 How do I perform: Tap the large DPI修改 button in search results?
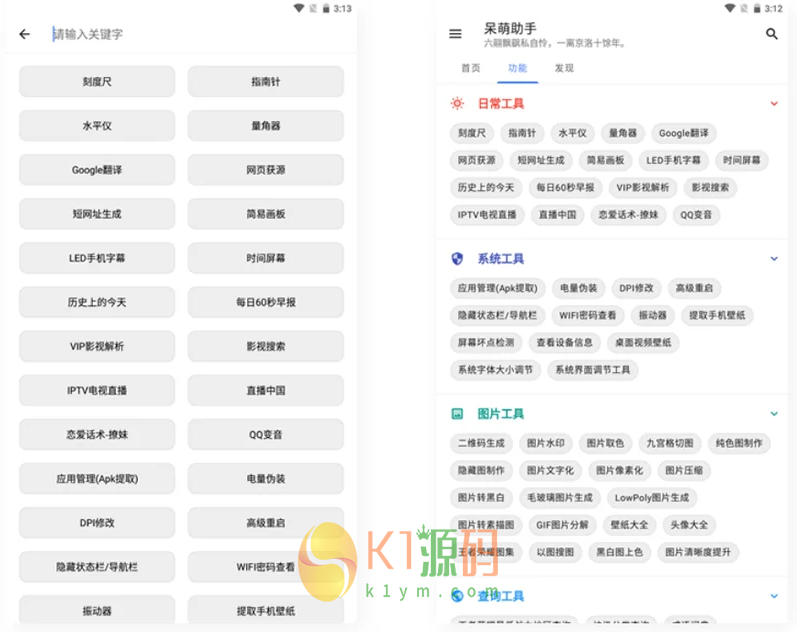tap(97, 523)
